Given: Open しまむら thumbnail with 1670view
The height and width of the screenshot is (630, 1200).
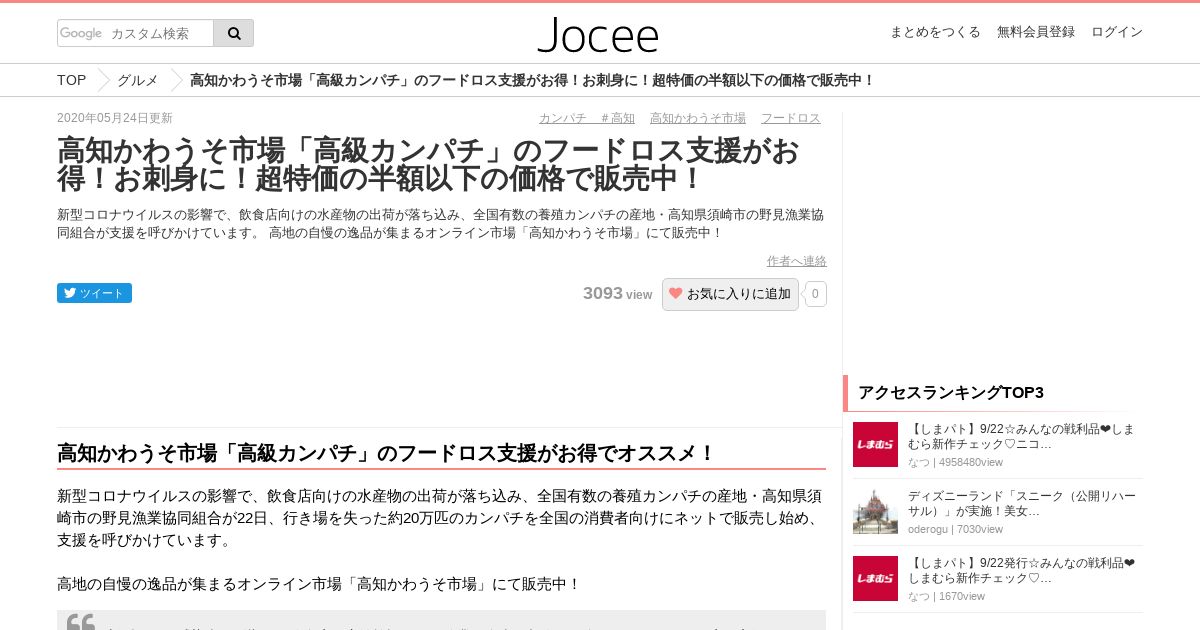Looking at the screenshot, I should 875,578.
